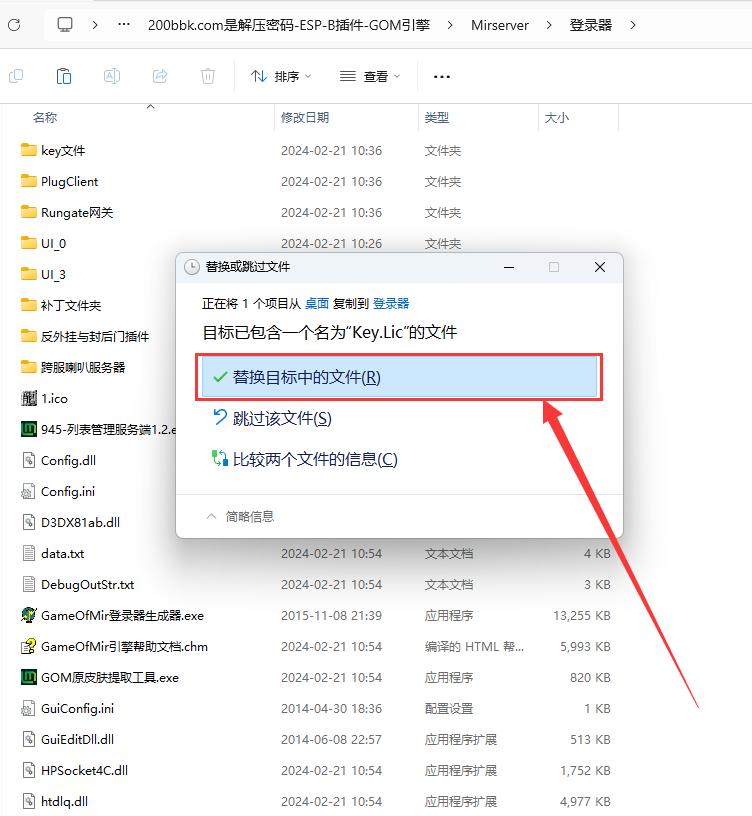Select the GuiConfig.ini file
The width and height of the screenshot is (752, 816).
coord(67,708)
